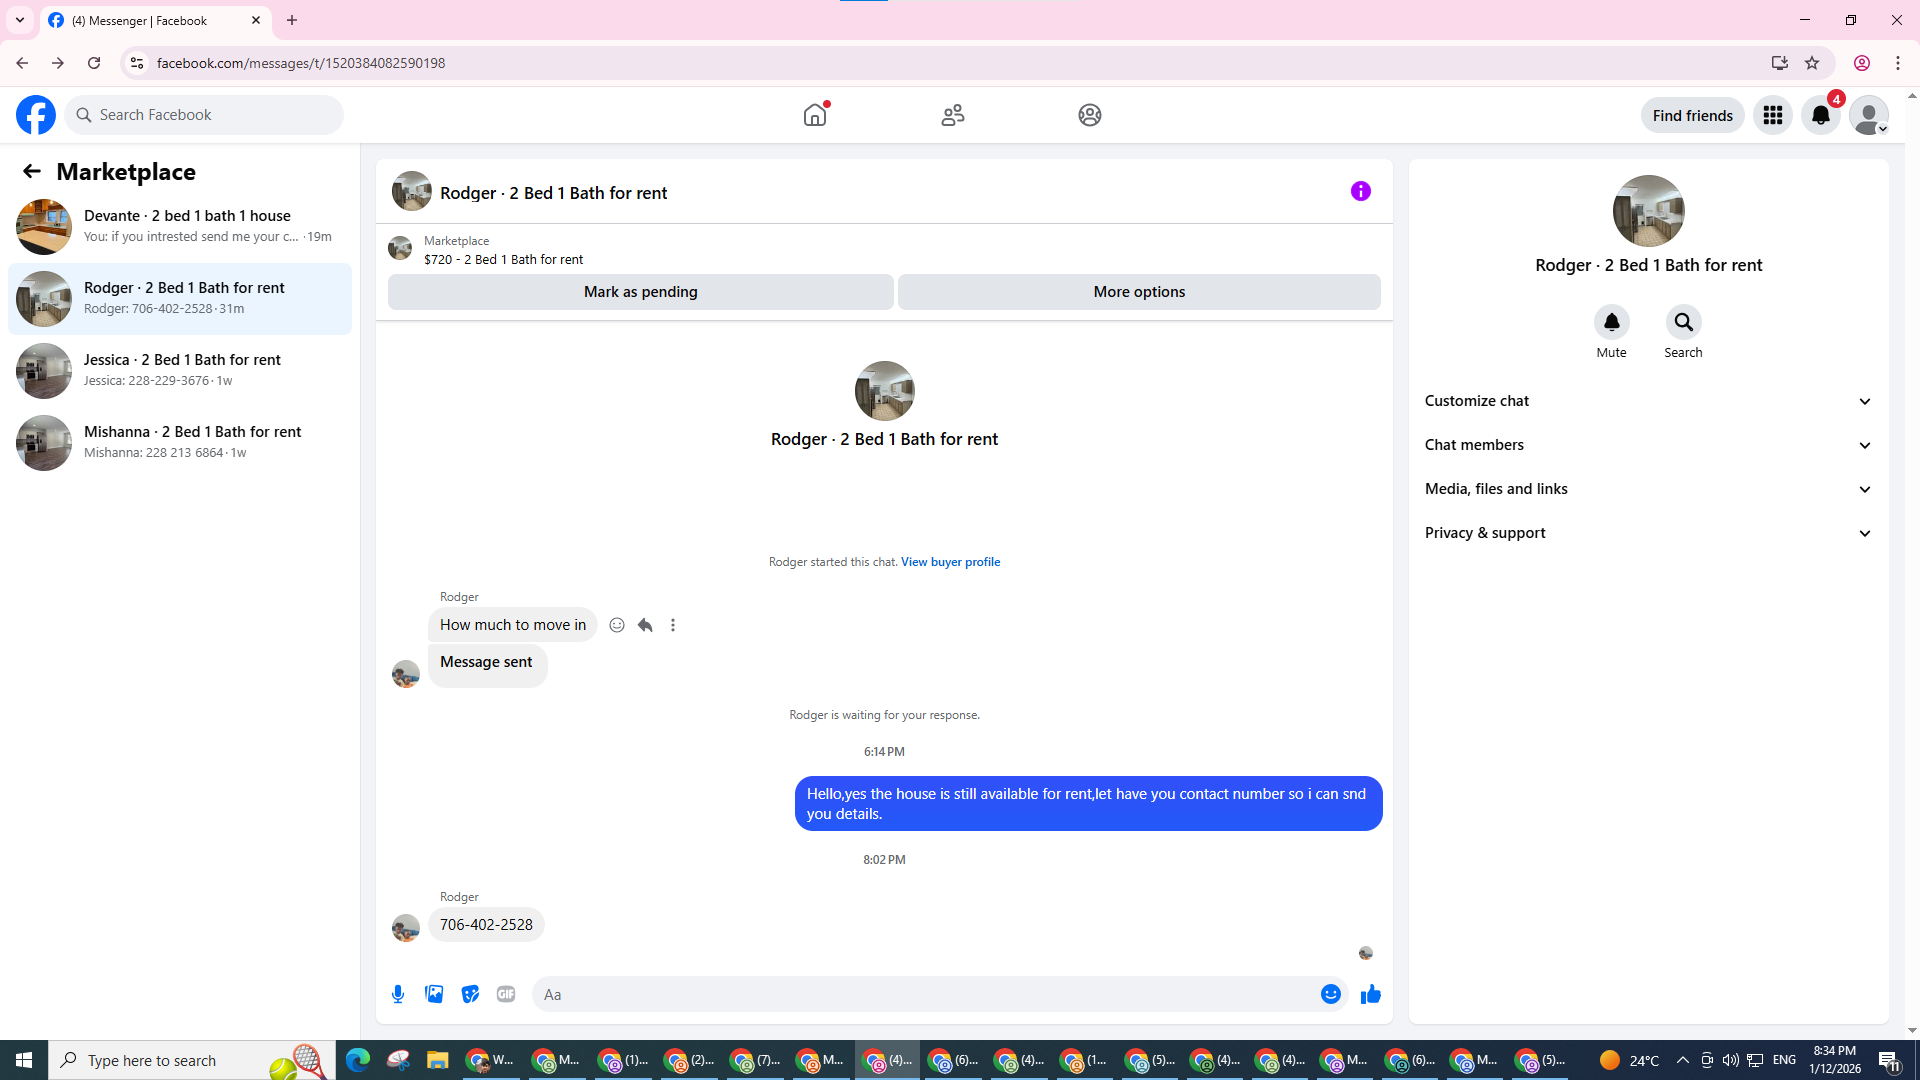
Task: Send a thumbs up like
Action: pos(1370,994)
